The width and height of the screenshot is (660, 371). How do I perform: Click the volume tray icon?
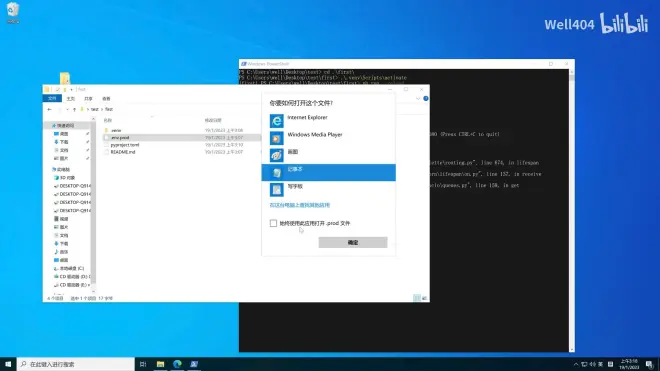(593, 364)
